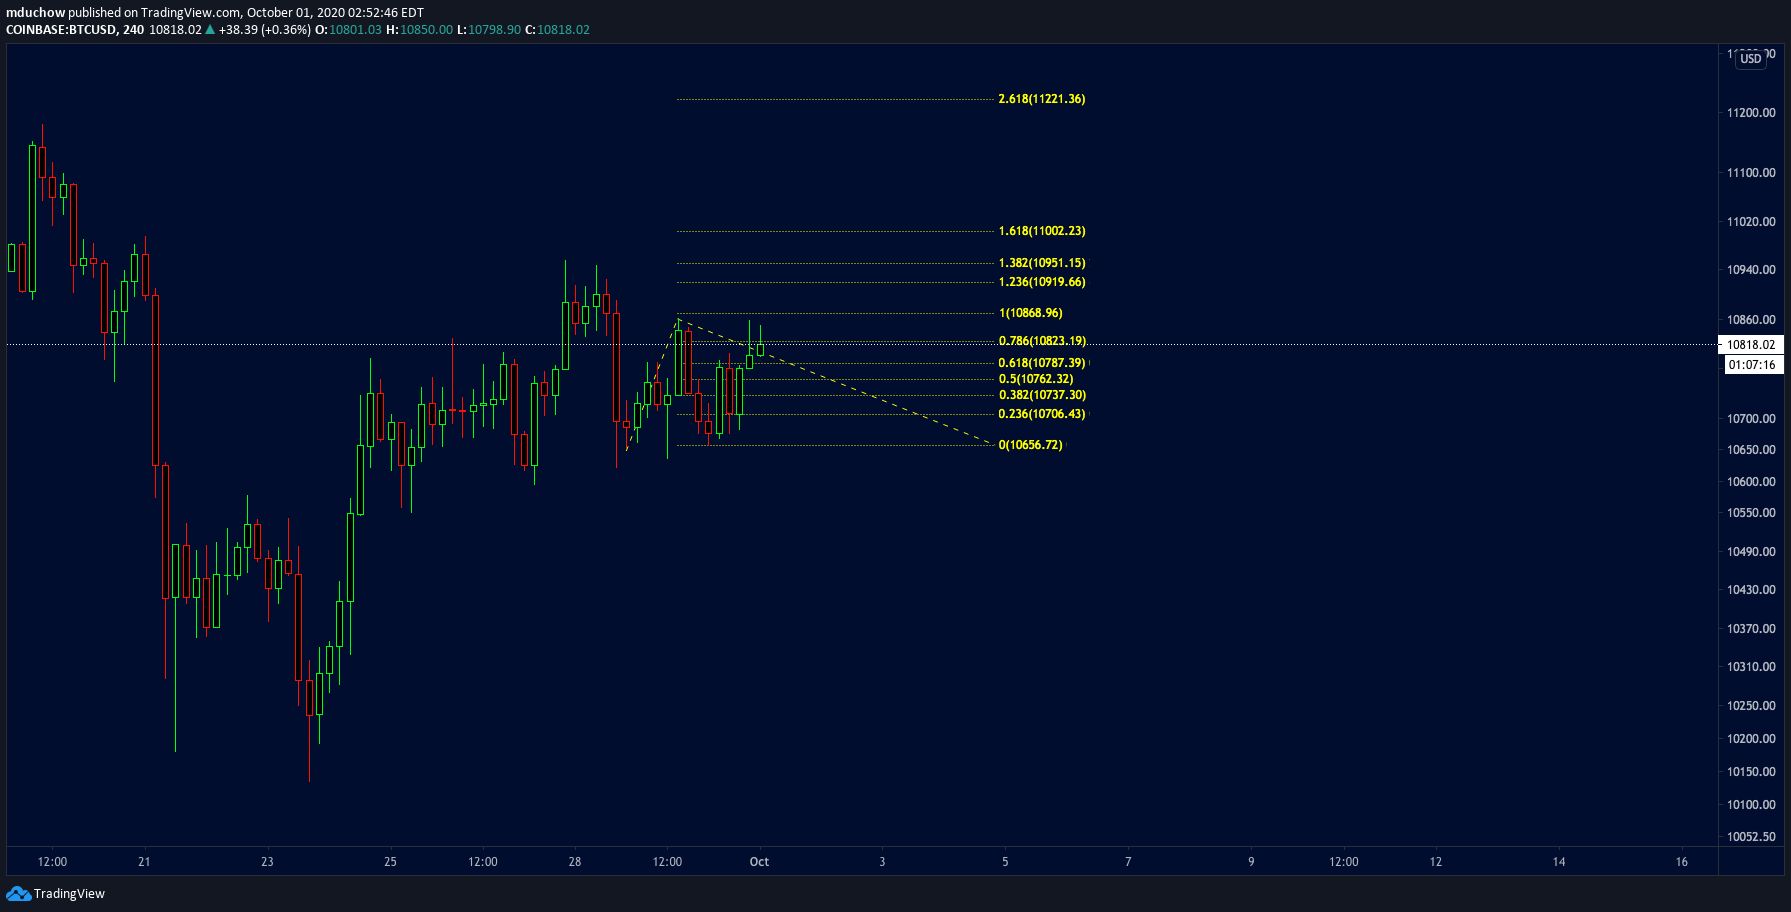Click the 10700.00 price axis label
The image size is (1791, 912).
(1751, 419)
